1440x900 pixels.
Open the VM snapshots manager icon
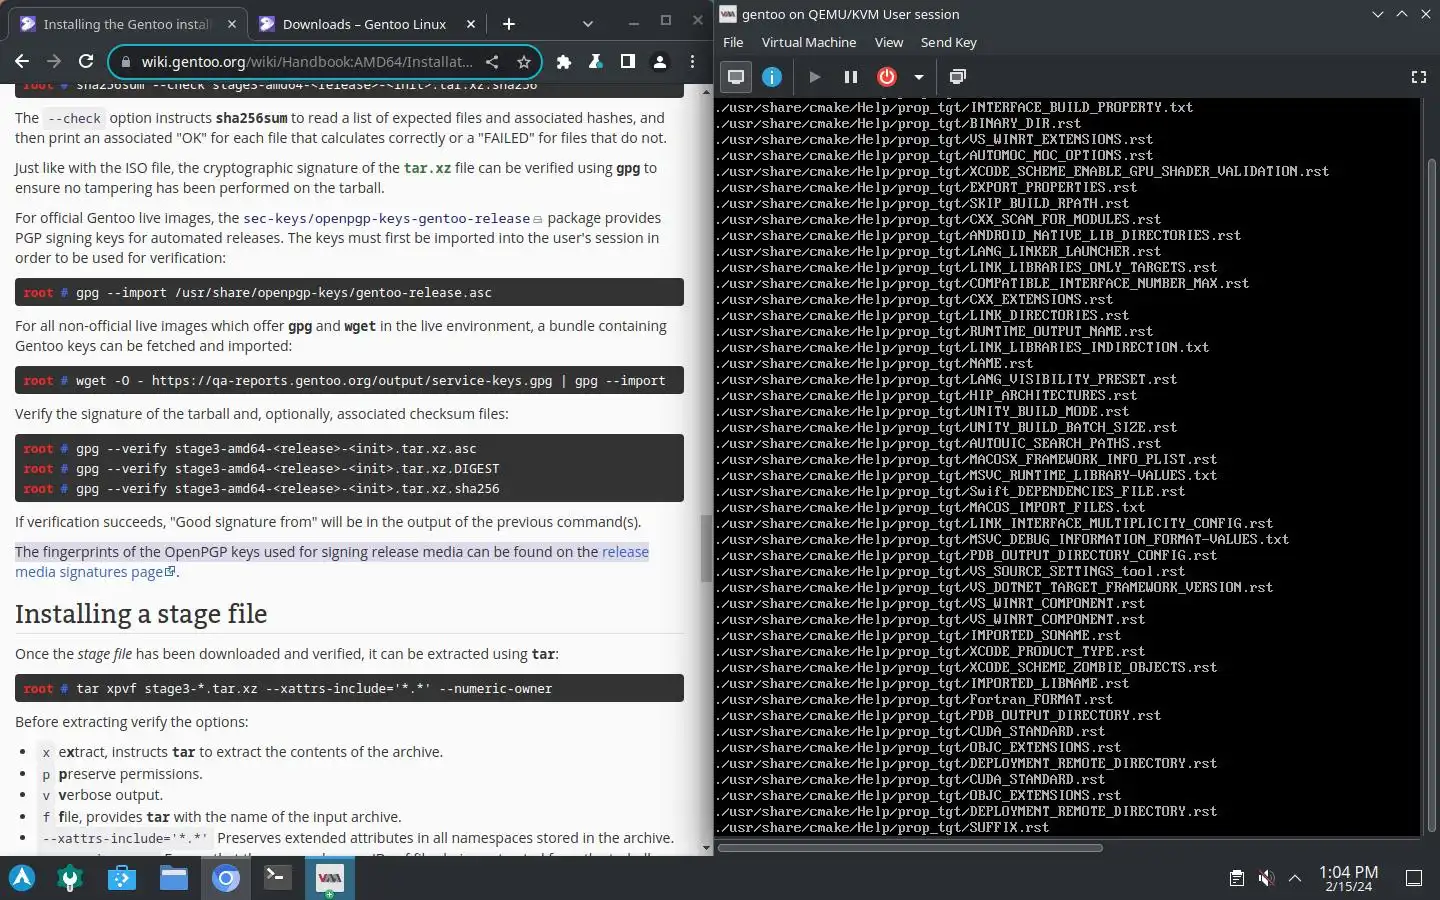click(x=957, y=76)
